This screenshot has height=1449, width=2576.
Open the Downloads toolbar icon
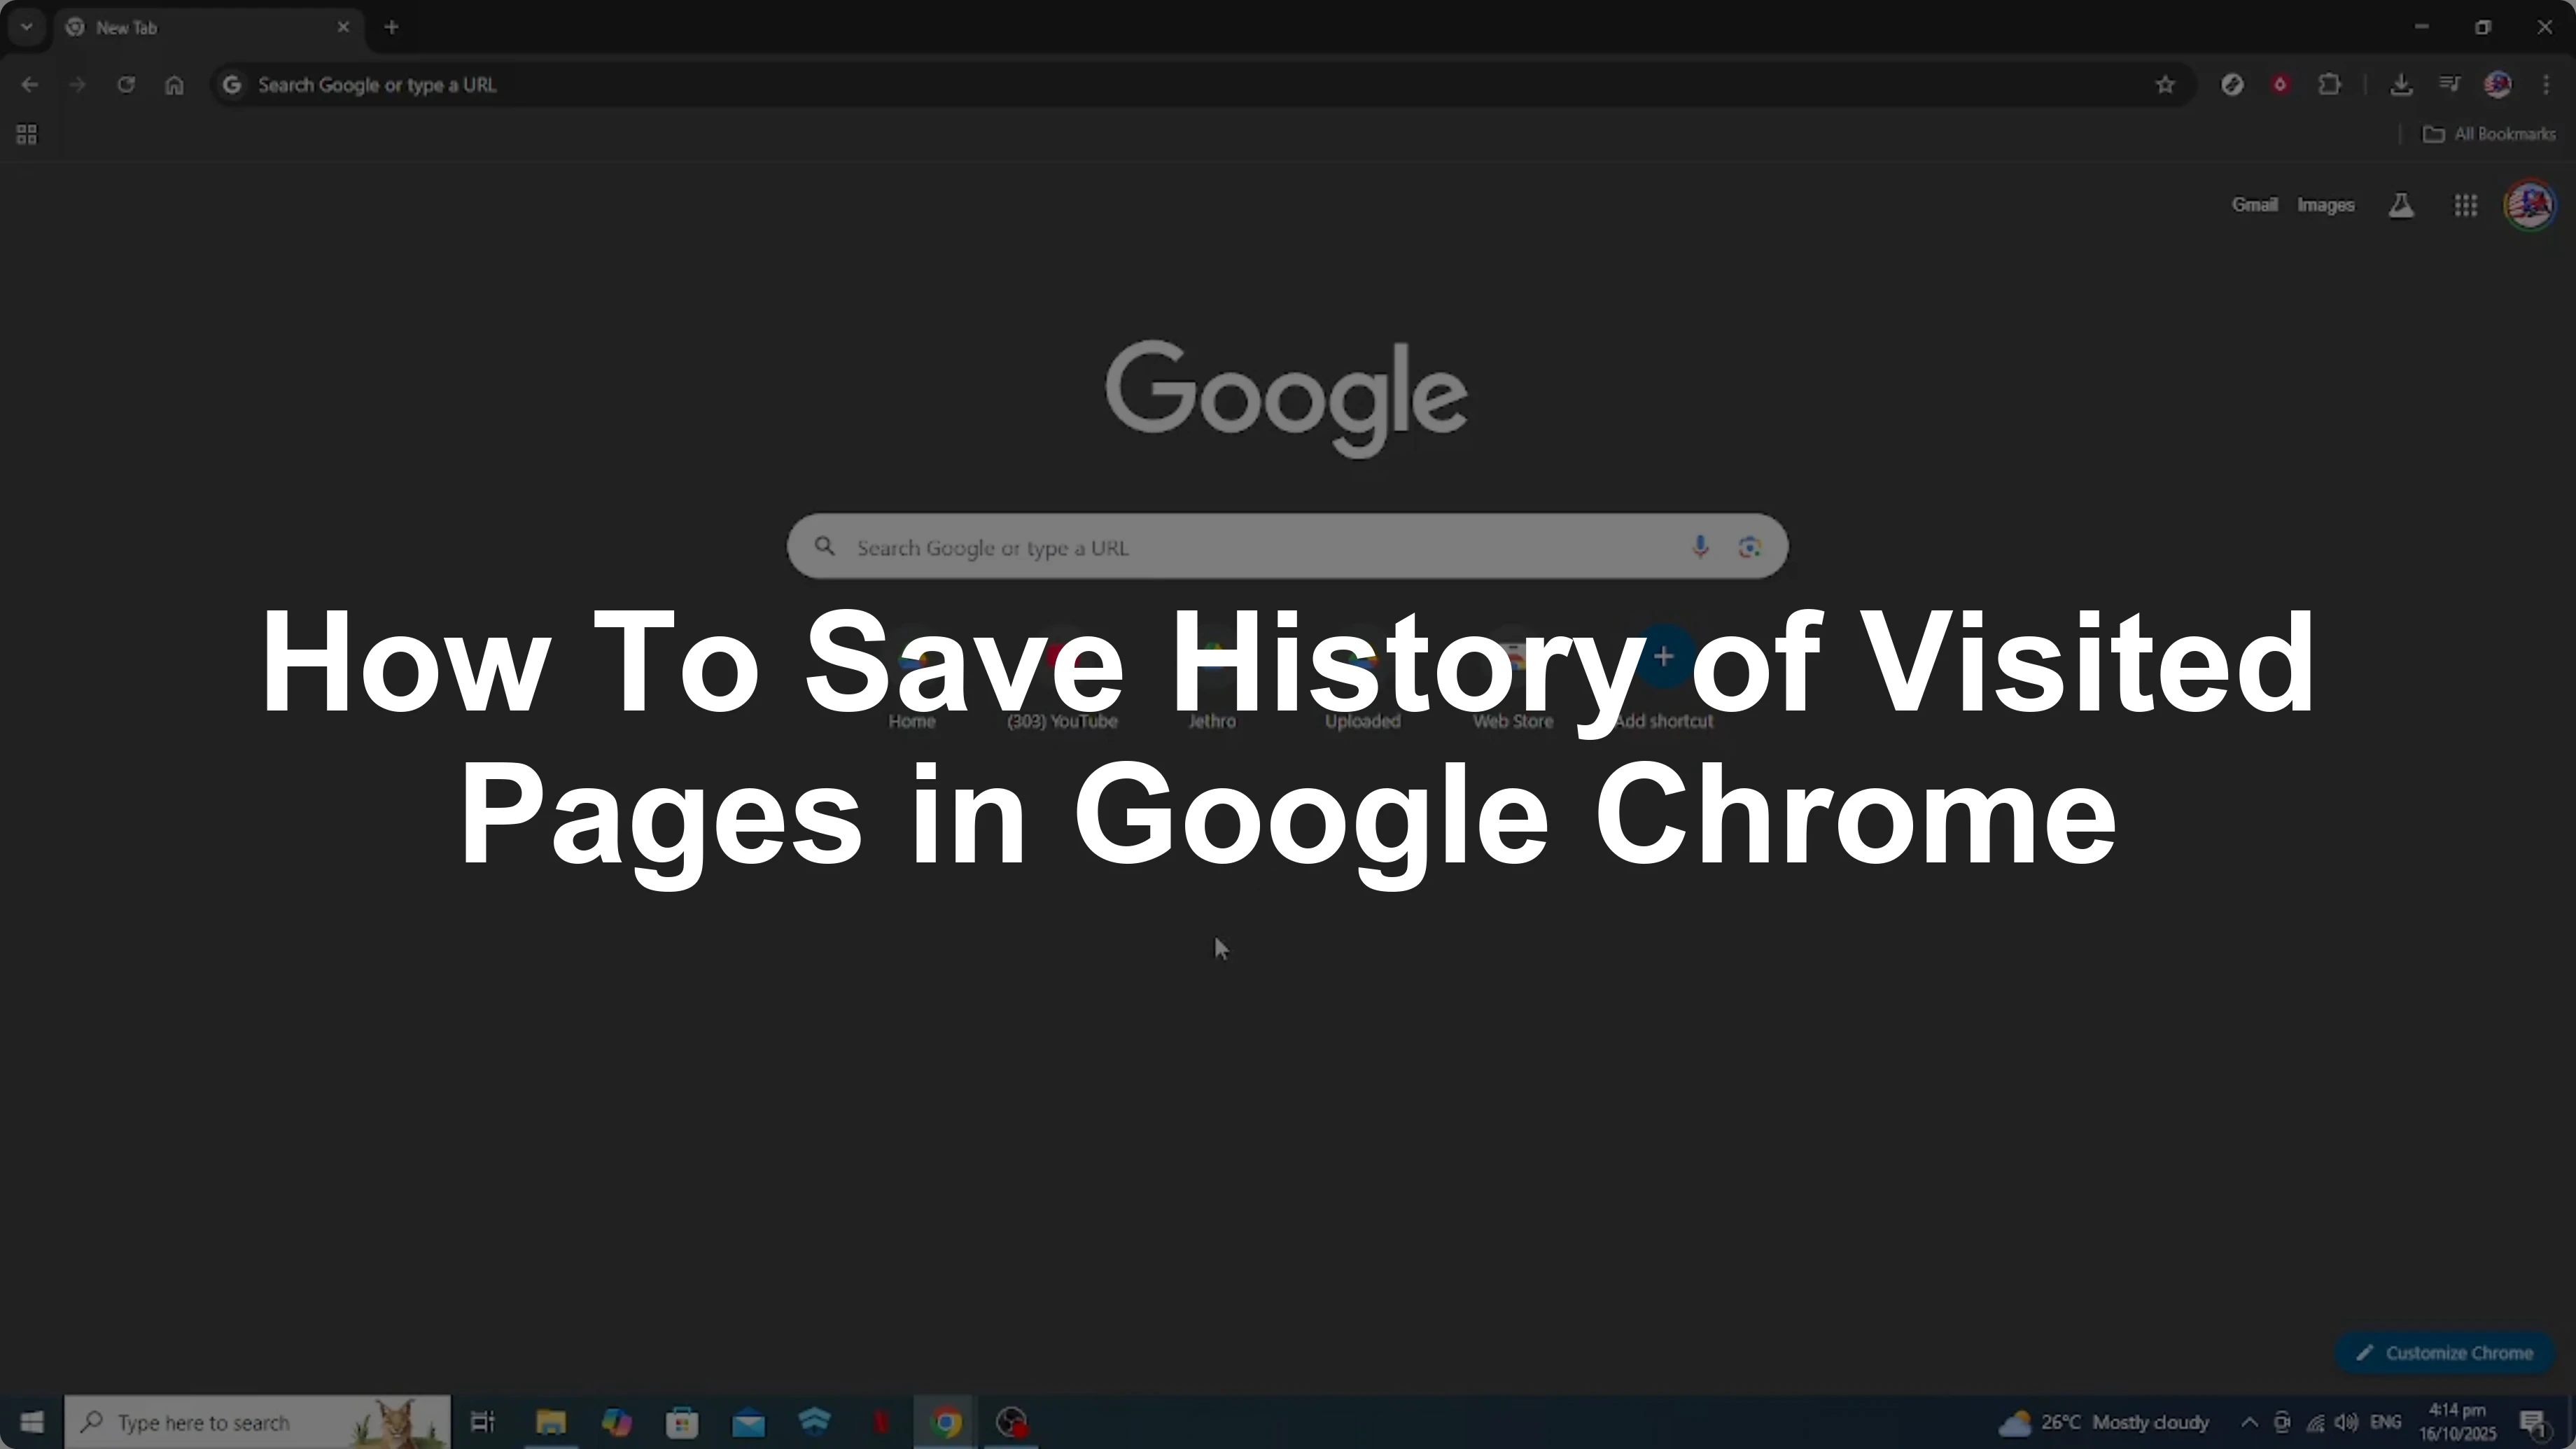[x=2400, y=85]
